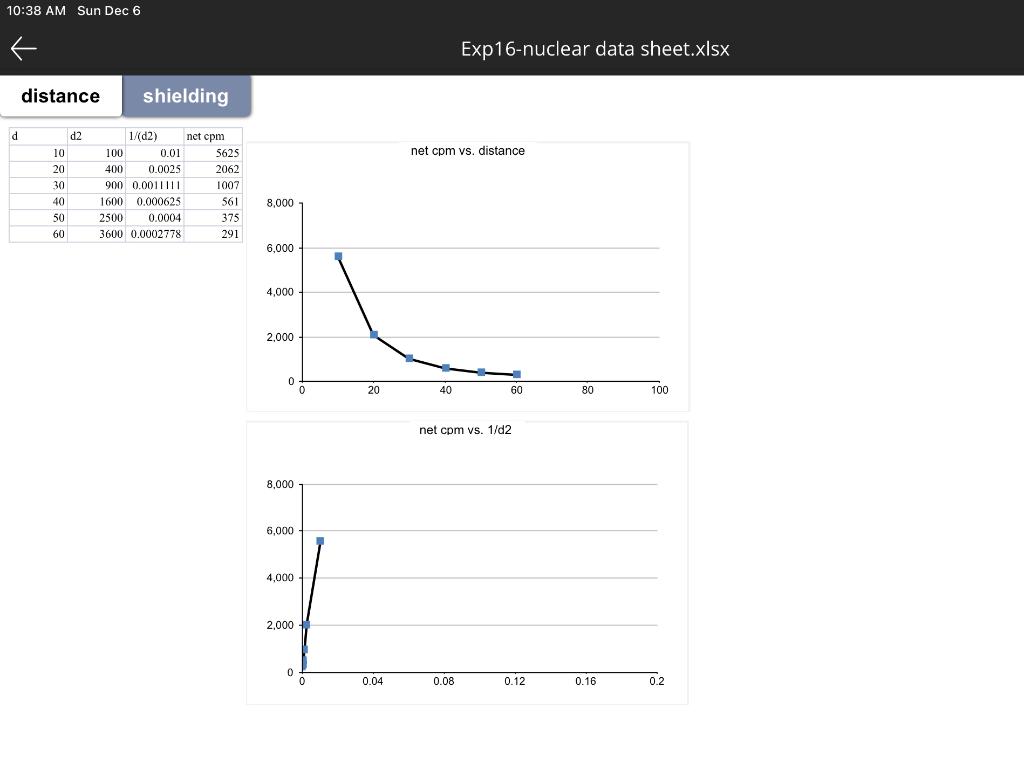Click the highest data point in the 1/d2 chart
Image resolution: width=1024 pixels, height=784 pixels.
pyautogui.click(x=320, y=541)
